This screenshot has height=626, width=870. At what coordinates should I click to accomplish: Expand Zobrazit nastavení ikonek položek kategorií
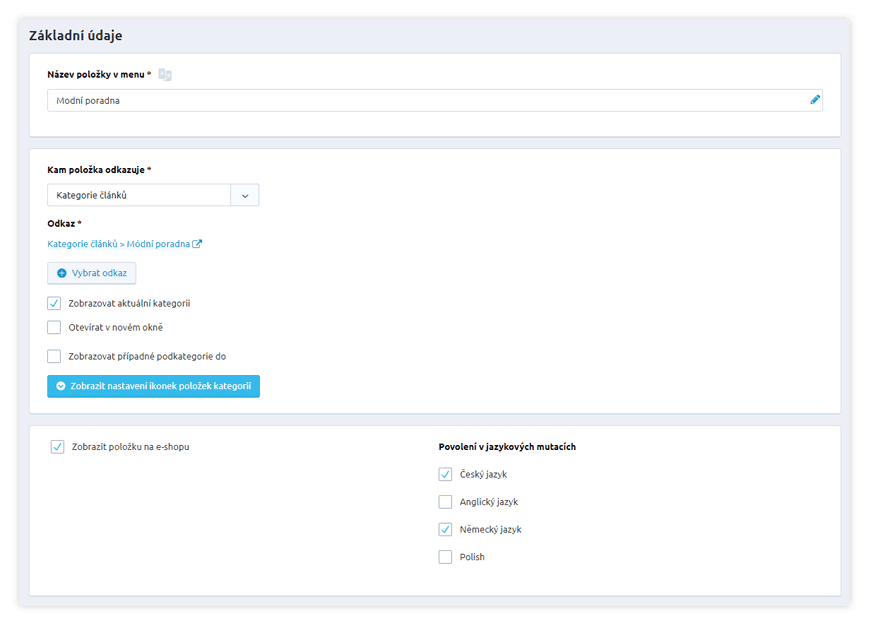click(160, 386)
